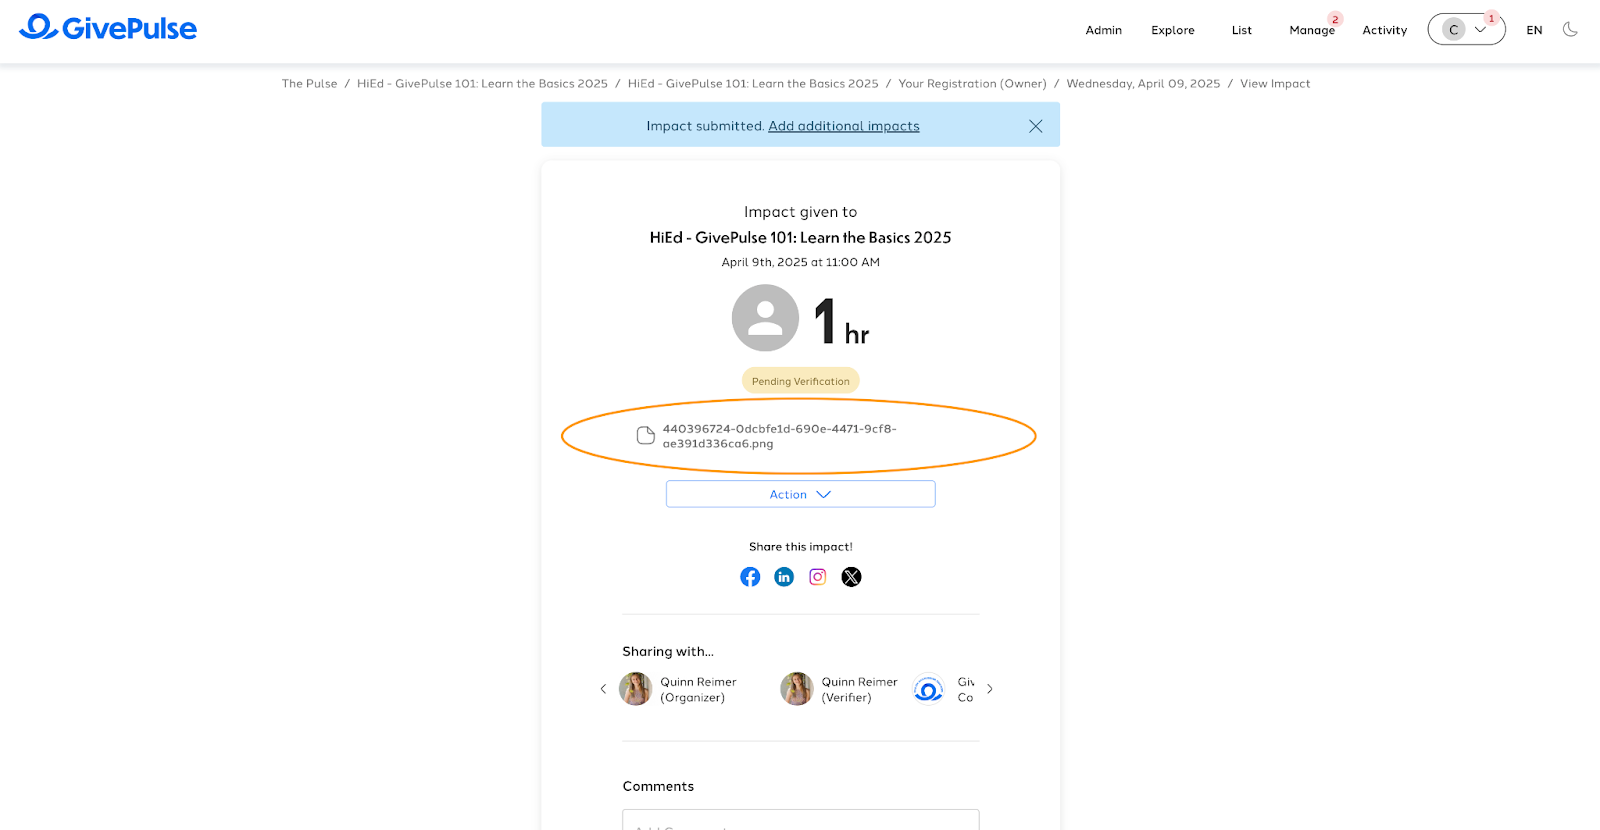Show previous sharing contacts
This screenshot has width=1600, height=830.
603,689
